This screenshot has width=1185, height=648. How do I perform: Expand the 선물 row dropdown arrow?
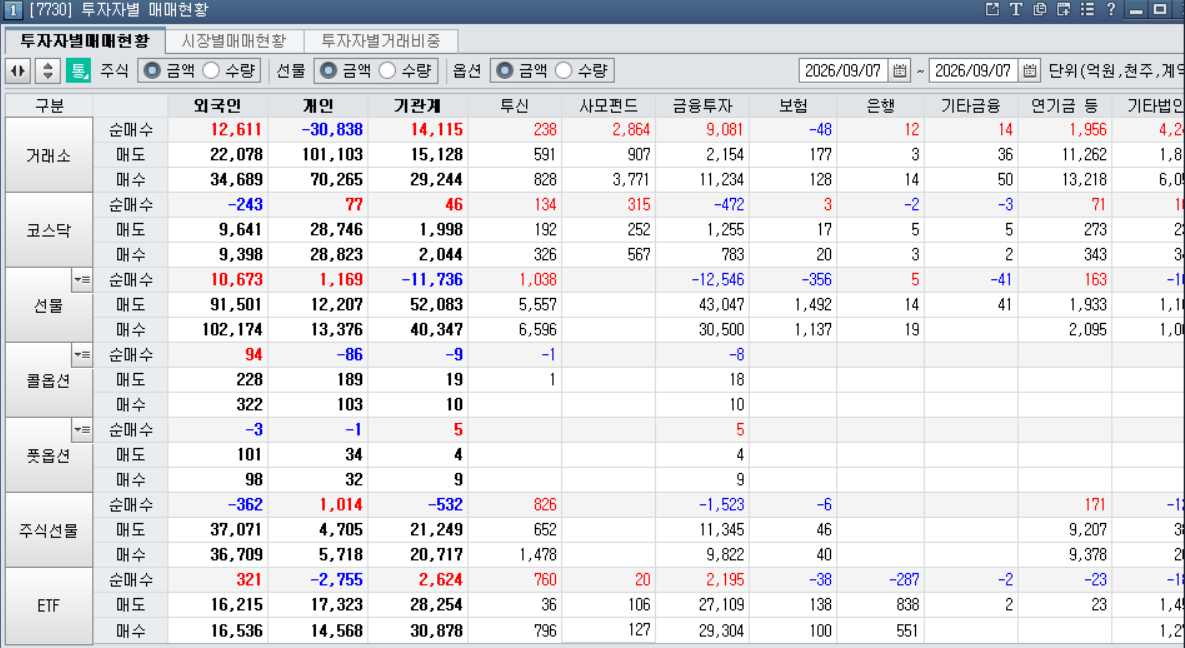pyautogui.click(x=82, y=280)
